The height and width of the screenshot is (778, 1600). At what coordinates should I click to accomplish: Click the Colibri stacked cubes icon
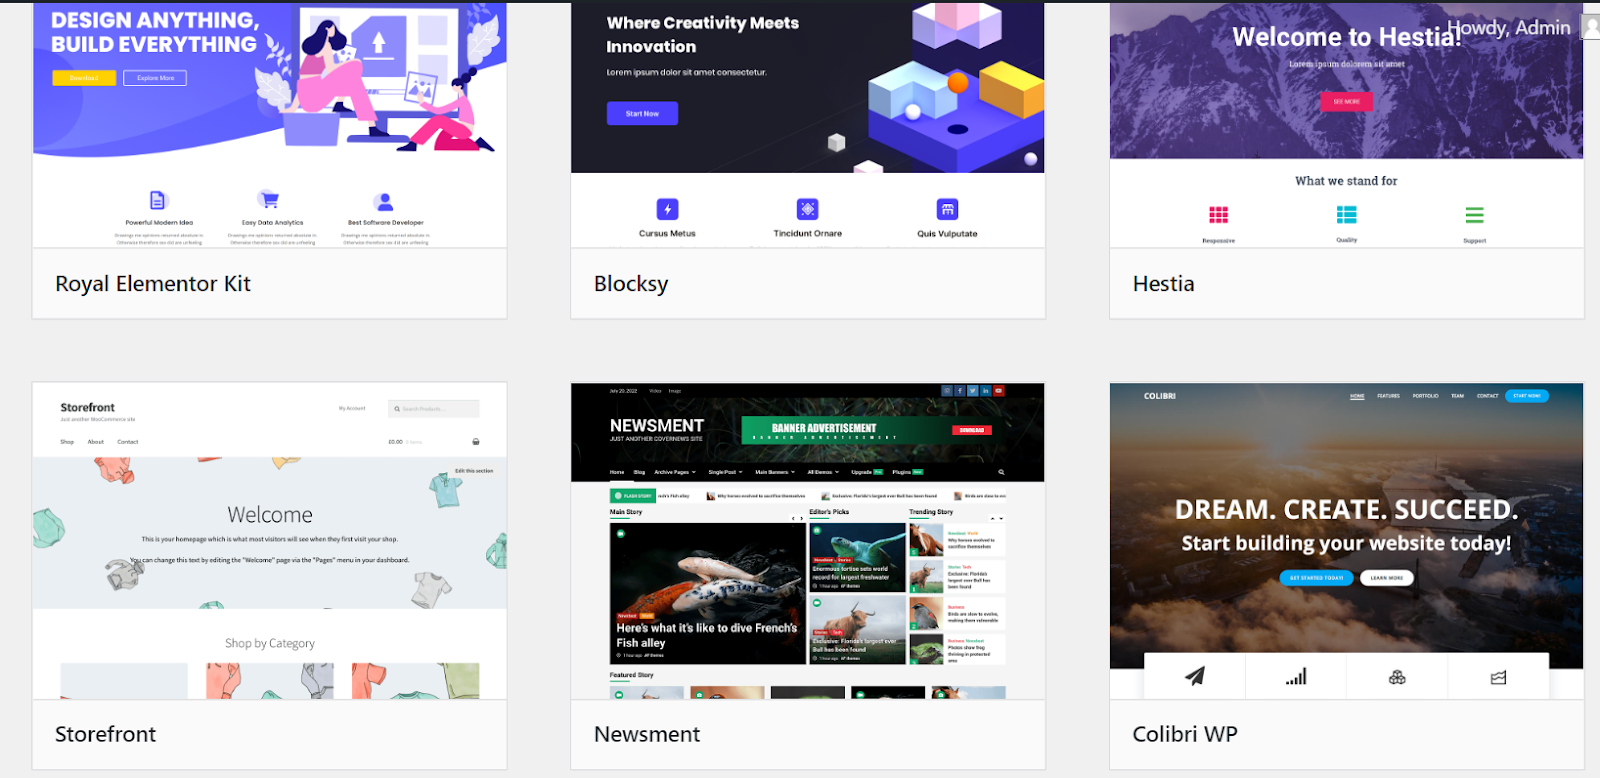pos(1397,677)
